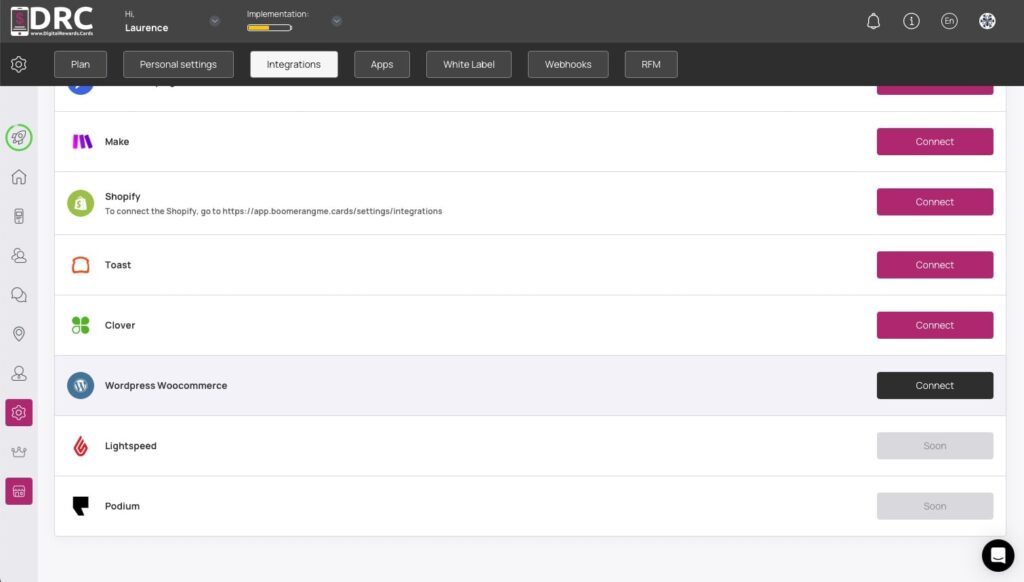Click the Wordpress Woocommerce label

(166, 385)
